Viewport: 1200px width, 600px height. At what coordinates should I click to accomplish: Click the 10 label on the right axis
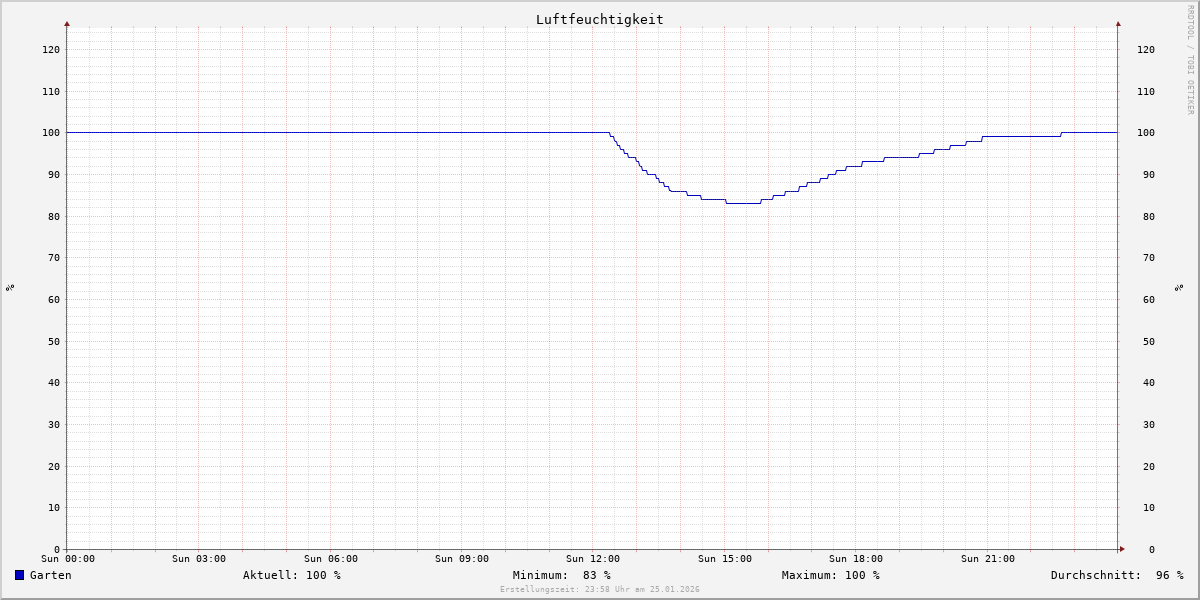[1149, 507]
